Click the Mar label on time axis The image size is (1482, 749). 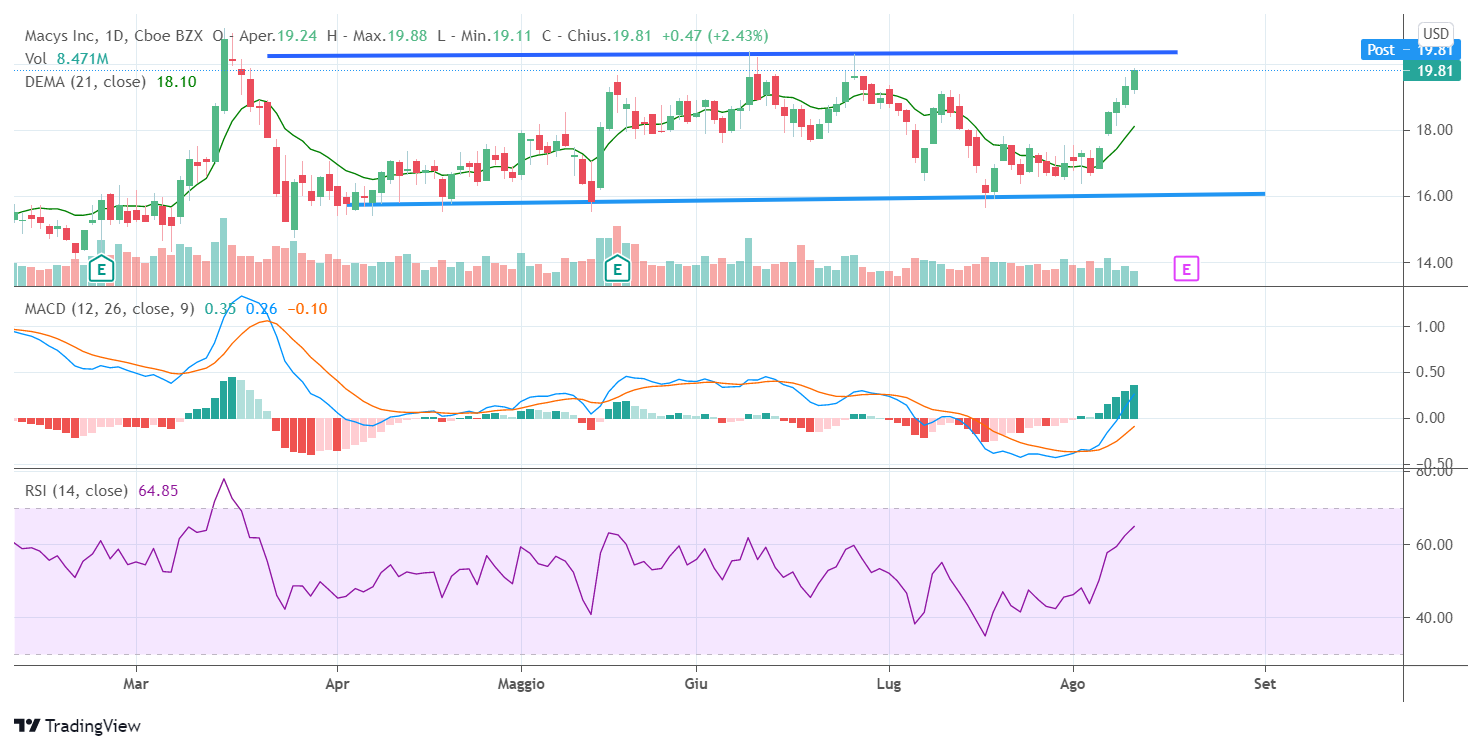coord(136,685)
